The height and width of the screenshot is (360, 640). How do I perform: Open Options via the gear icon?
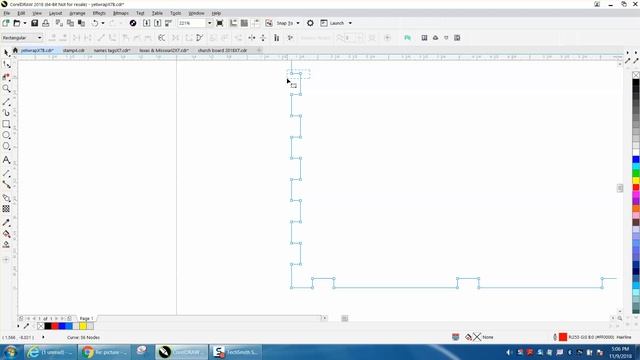(310, 23)
